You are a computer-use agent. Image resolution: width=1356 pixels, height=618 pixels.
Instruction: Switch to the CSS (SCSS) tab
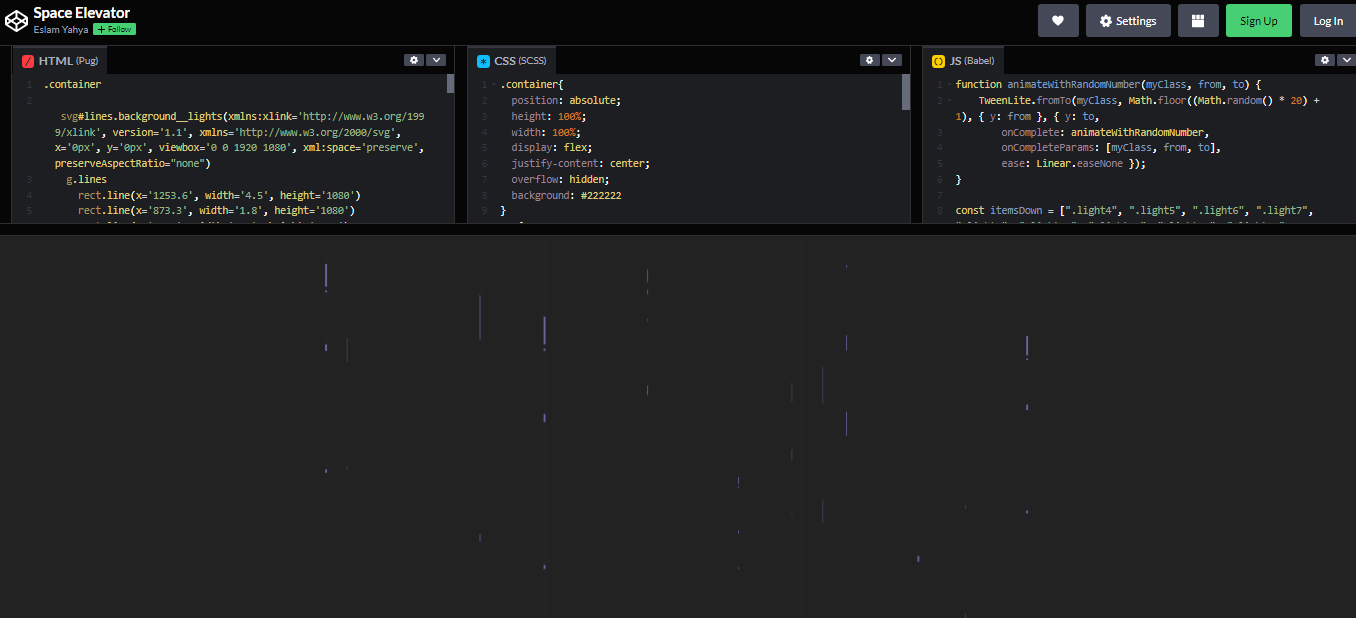tap(513, 60)
